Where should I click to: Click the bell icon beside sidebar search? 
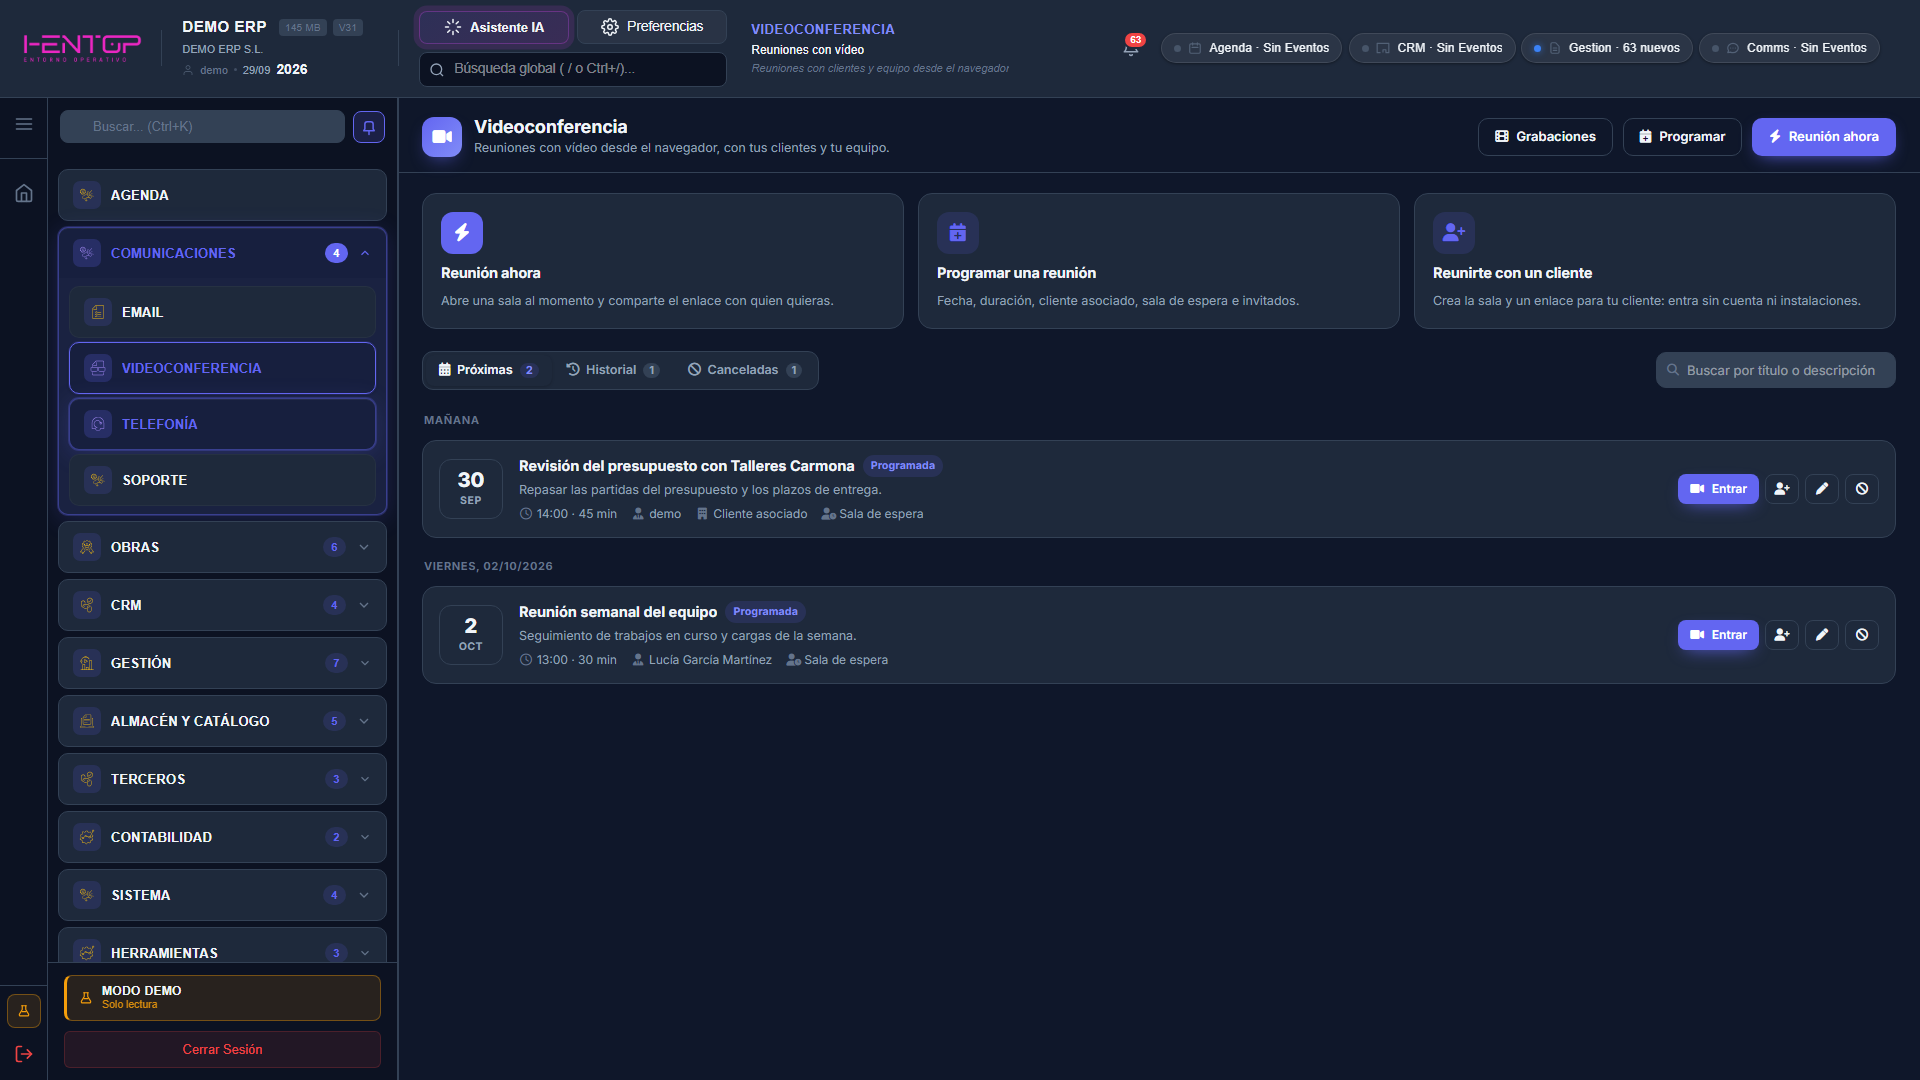click(x=369, y=127)
